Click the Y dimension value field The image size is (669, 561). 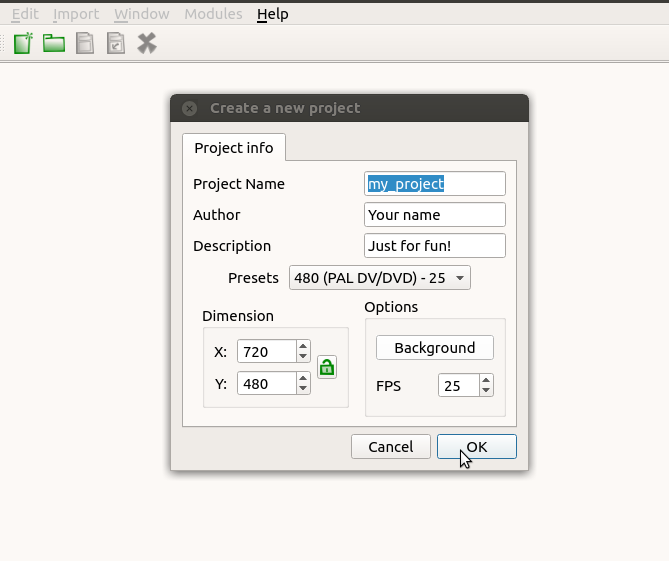(x=267, y=384)
